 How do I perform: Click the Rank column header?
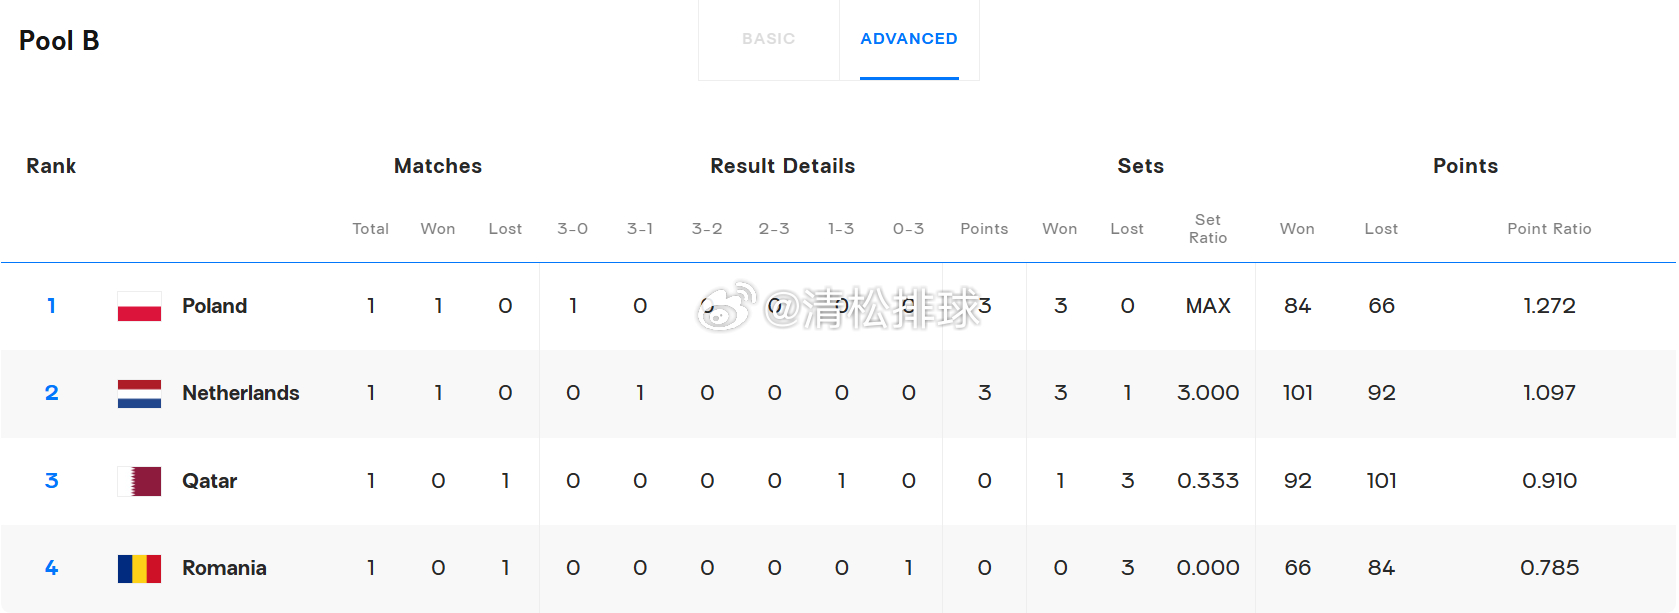tap(51, 166)
